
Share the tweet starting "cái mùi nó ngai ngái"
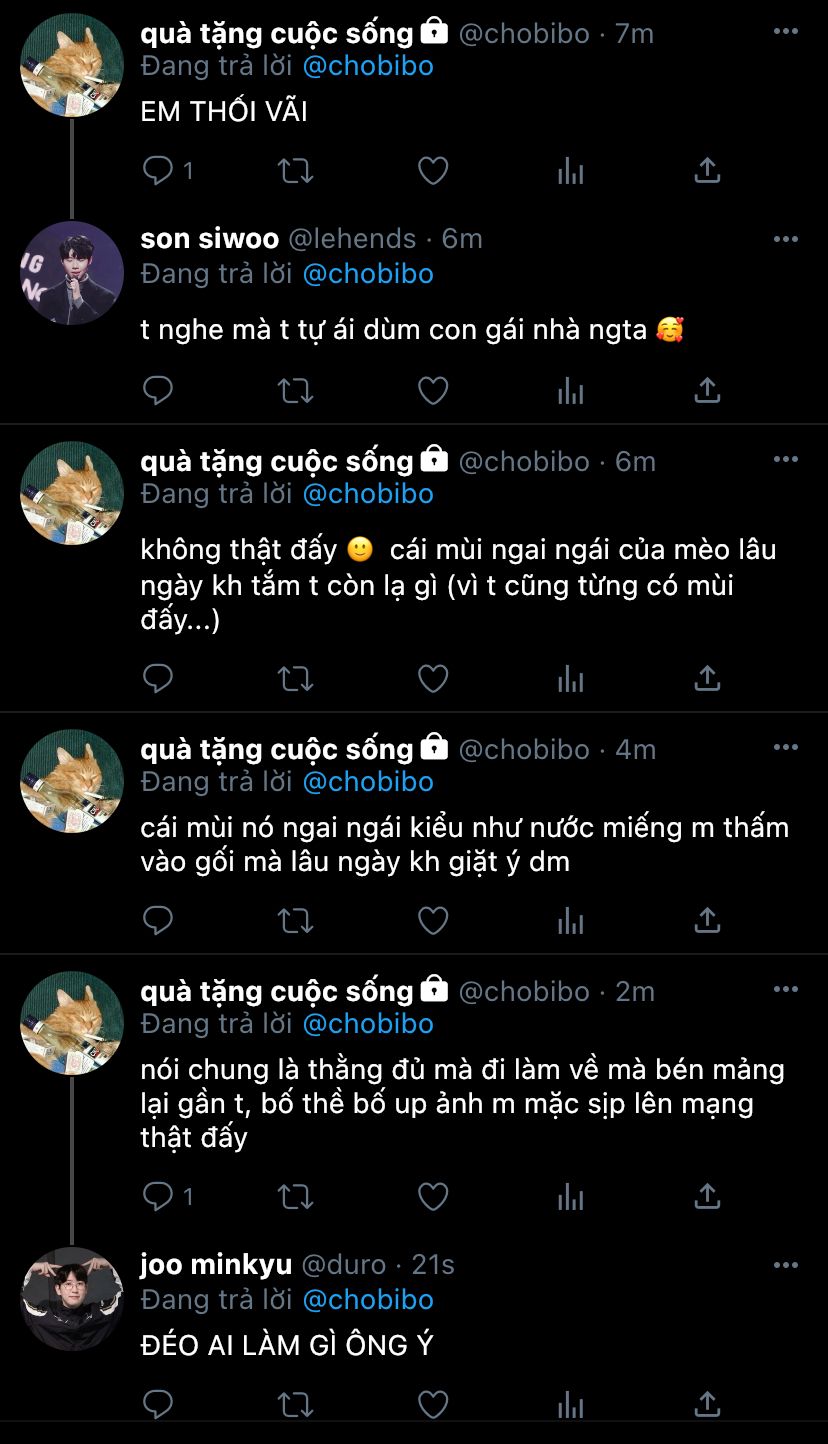(707, 920)
